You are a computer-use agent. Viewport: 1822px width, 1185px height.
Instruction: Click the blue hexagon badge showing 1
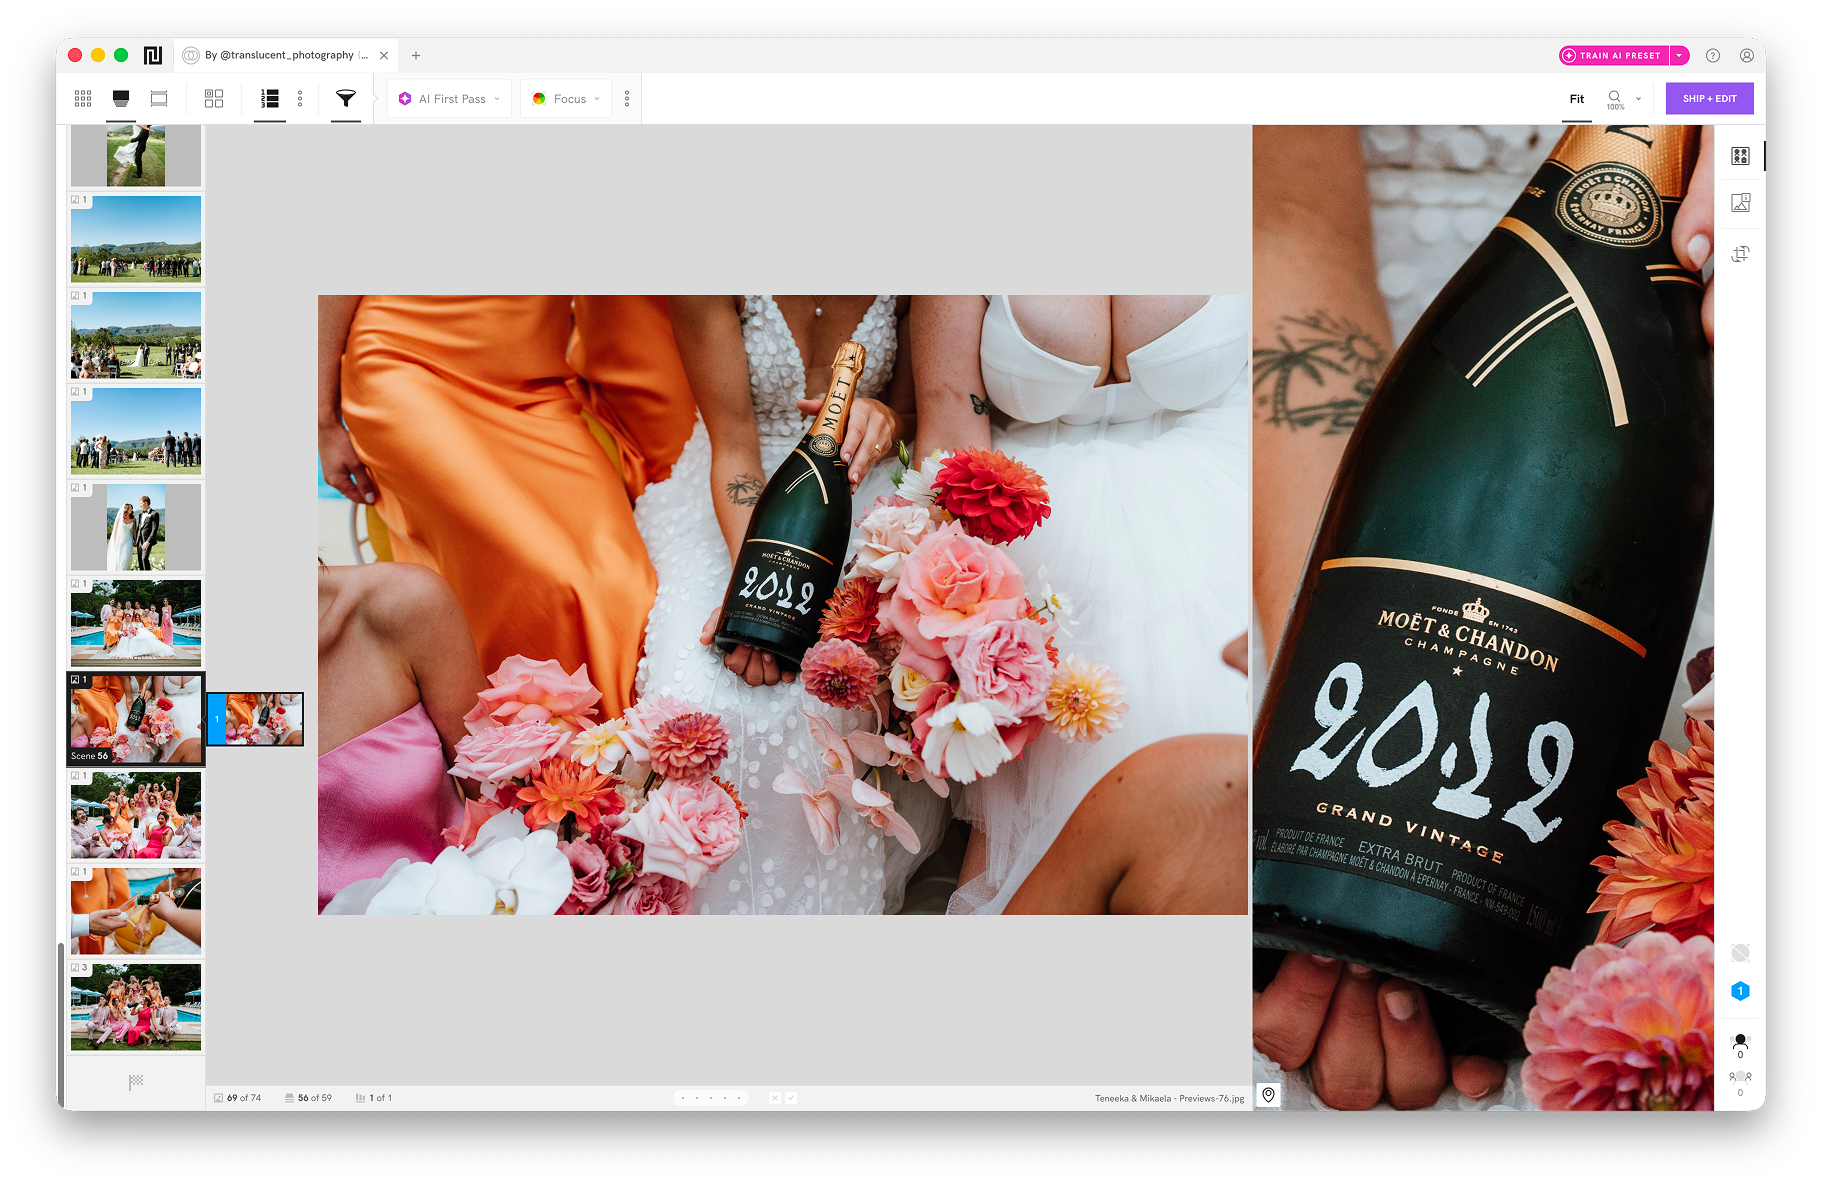point(1740,991)
